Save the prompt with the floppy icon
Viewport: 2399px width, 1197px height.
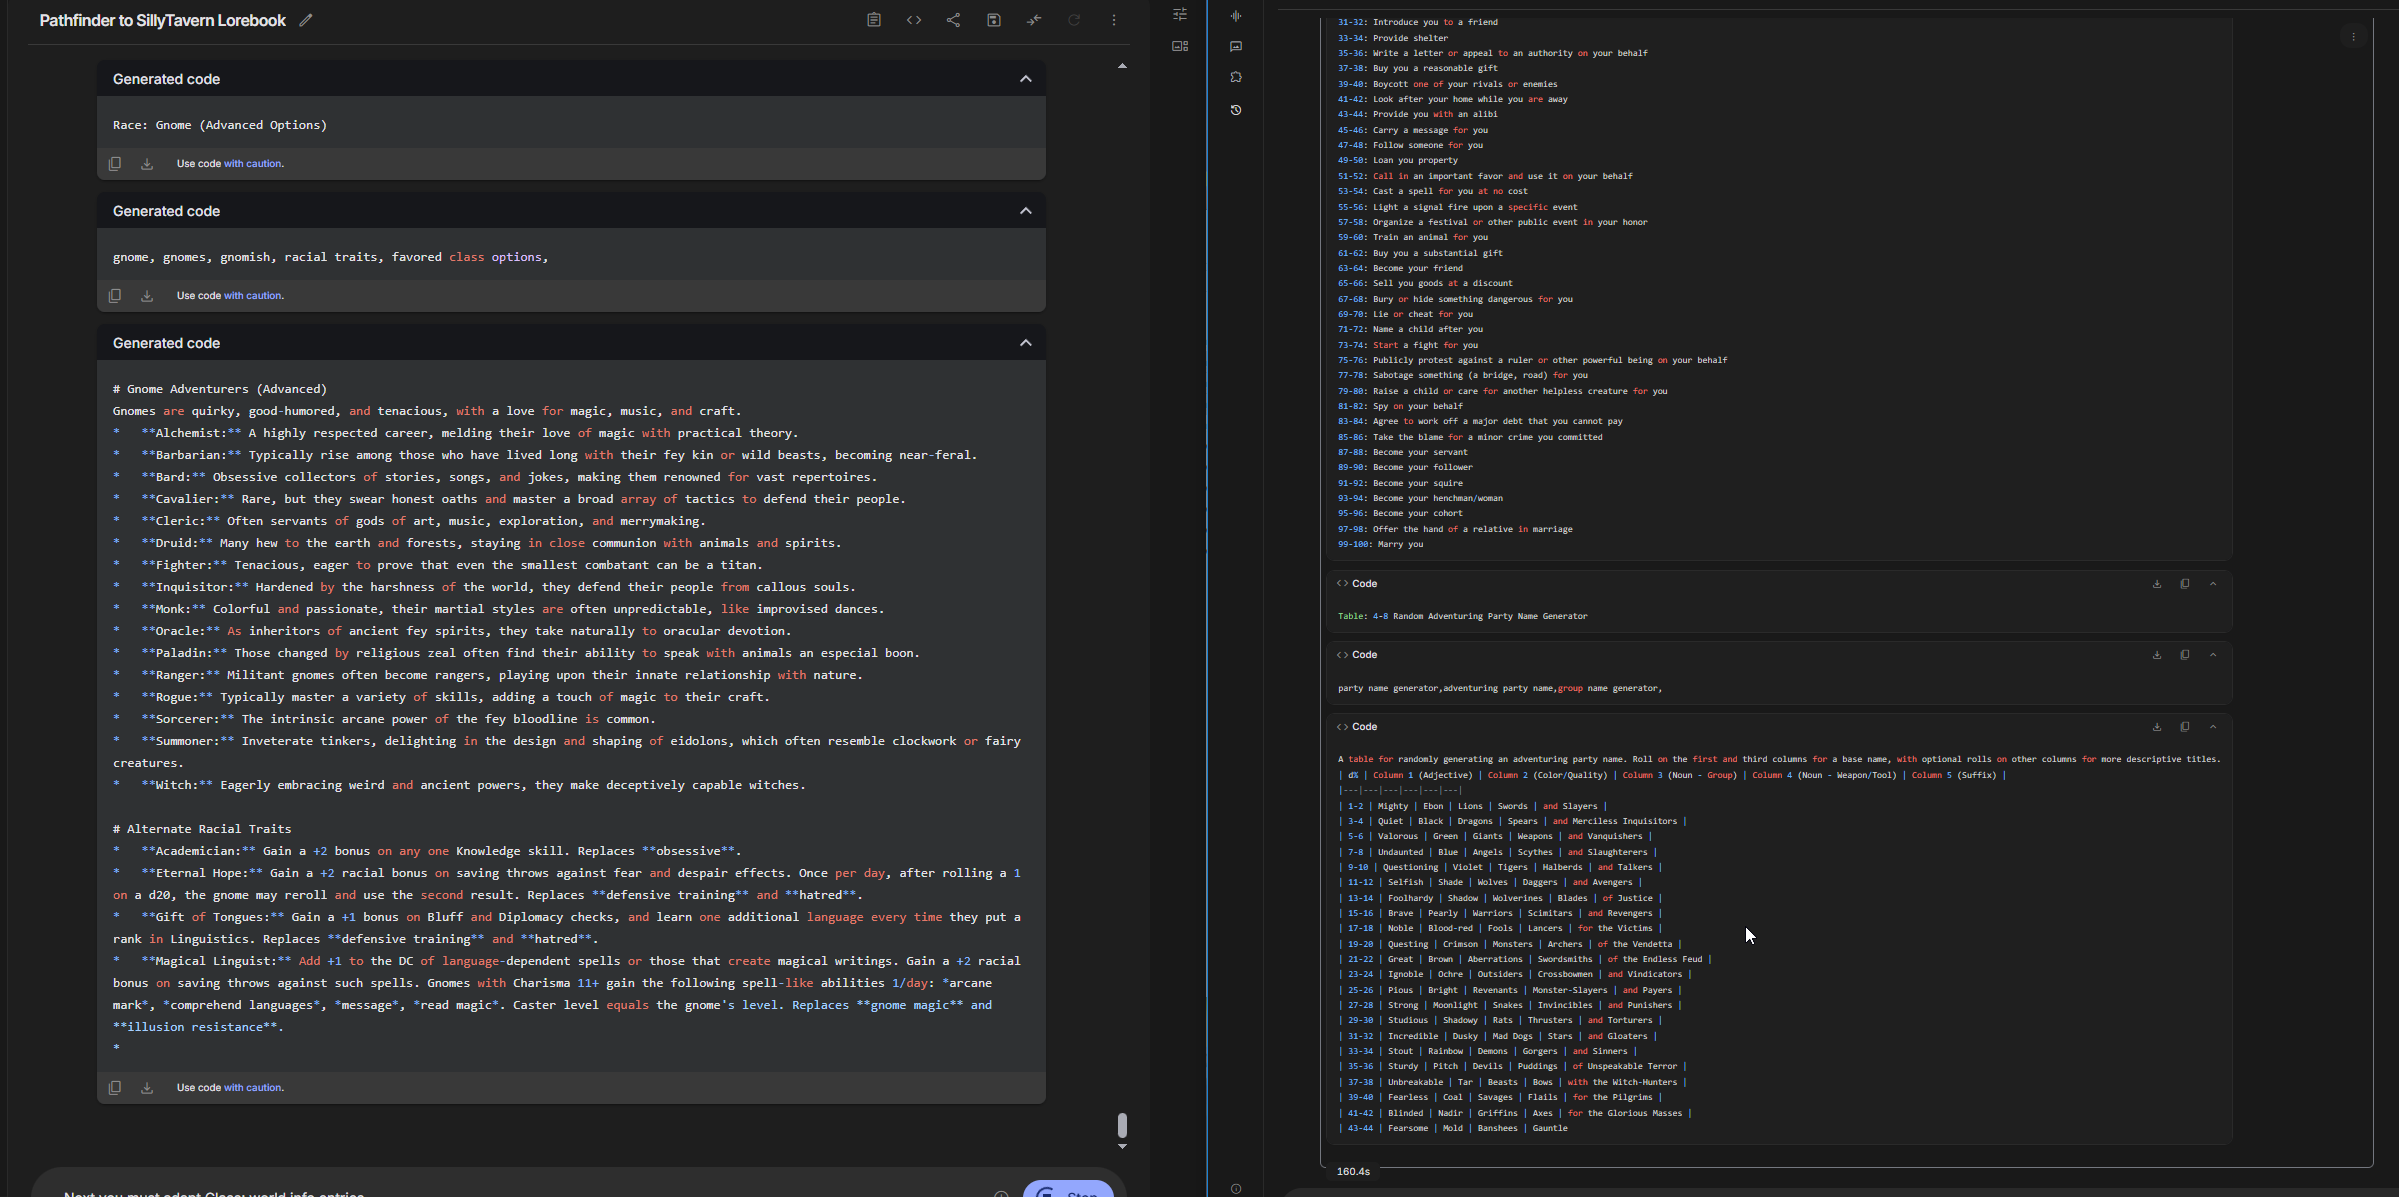point(994,20)
